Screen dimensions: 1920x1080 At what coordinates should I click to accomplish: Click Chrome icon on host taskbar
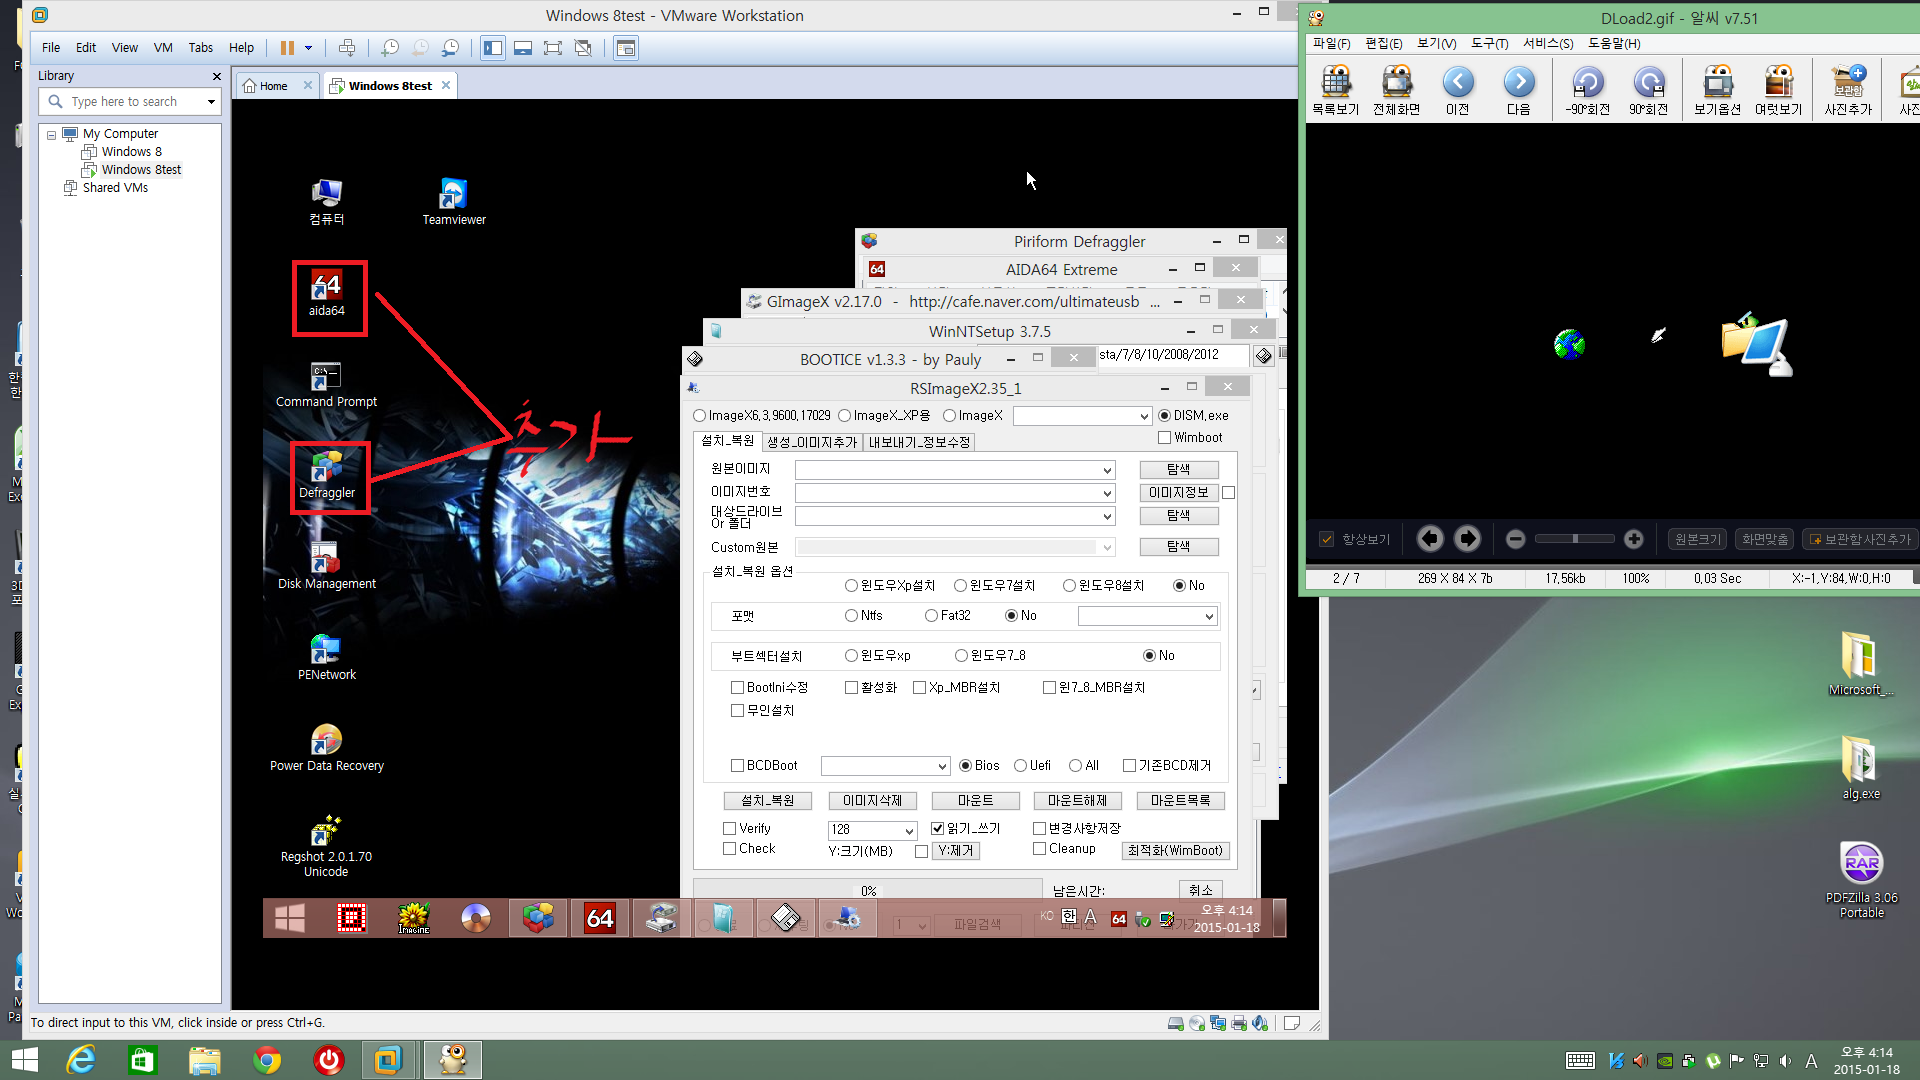pos(267,1060)
